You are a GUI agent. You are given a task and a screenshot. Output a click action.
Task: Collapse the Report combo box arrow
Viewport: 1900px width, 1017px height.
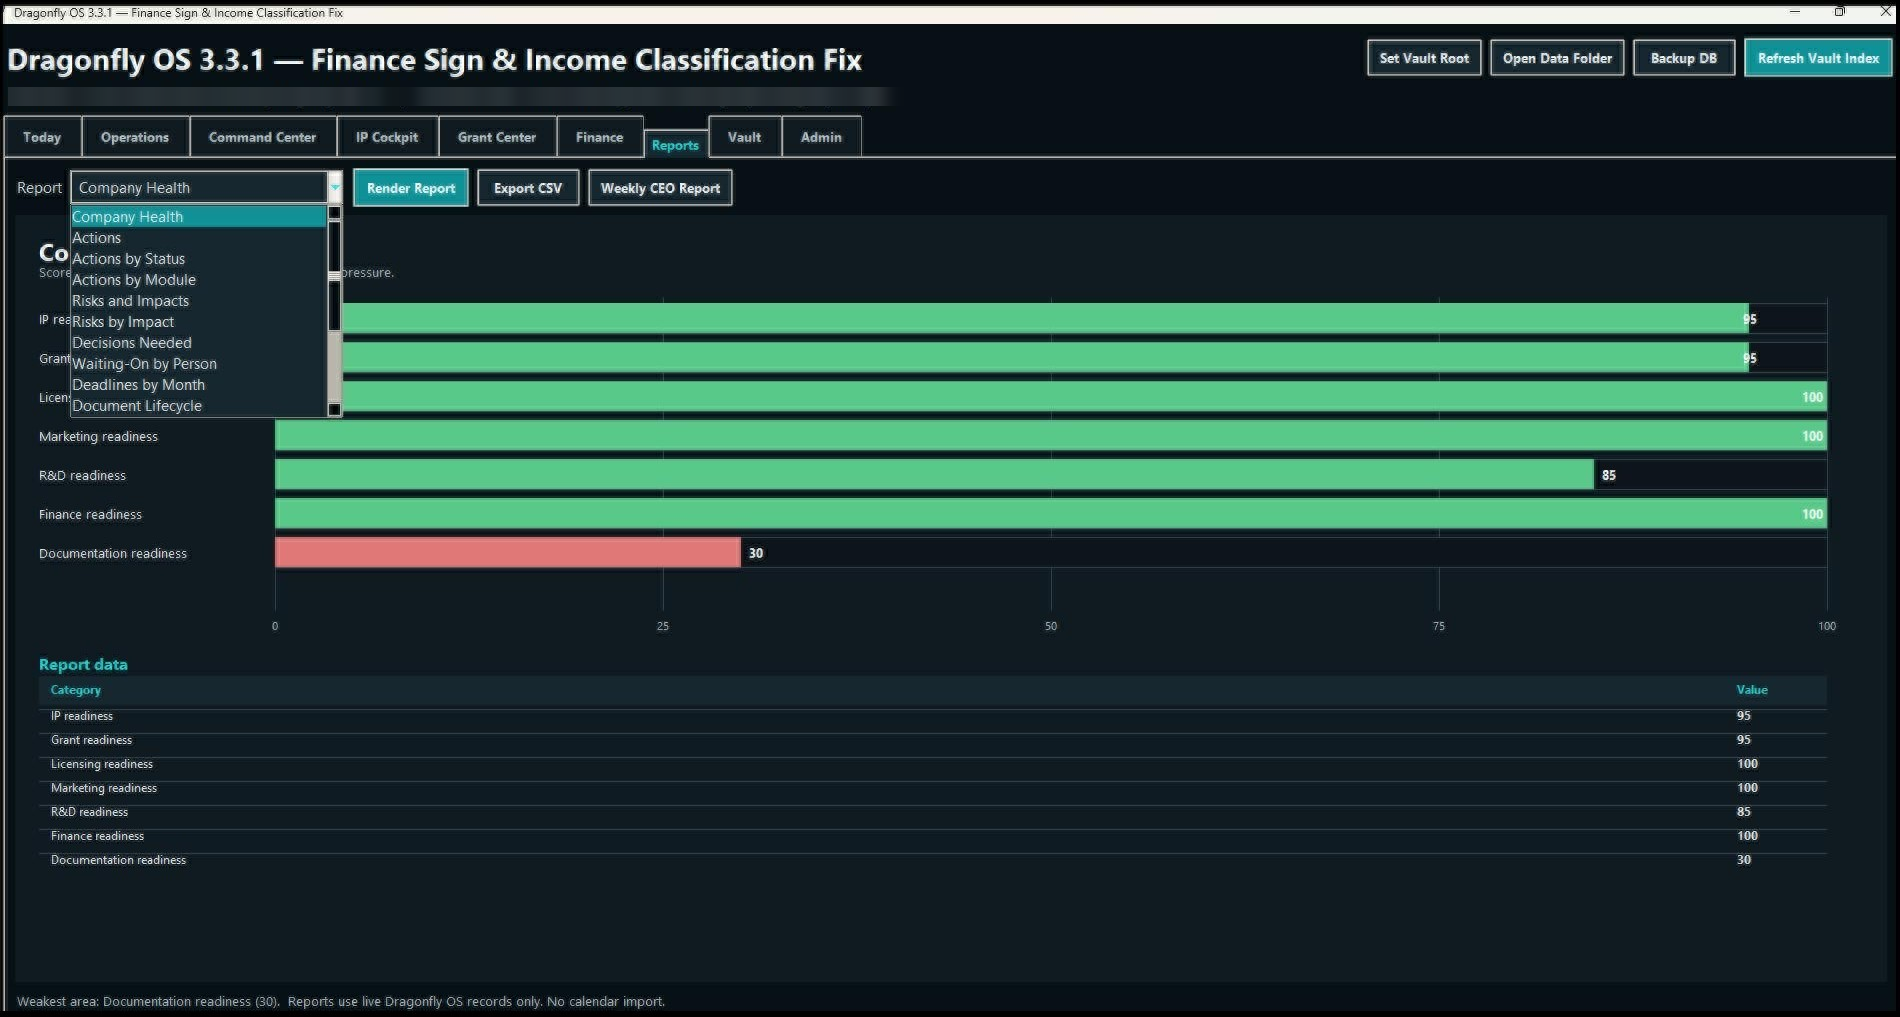click(335, 187)
